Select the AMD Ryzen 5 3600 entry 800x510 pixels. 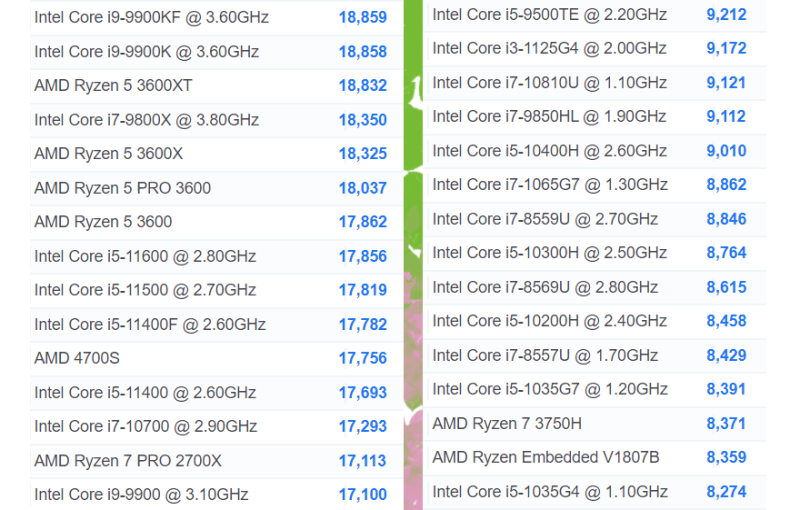pyautogui.click(x=103, y=222)
